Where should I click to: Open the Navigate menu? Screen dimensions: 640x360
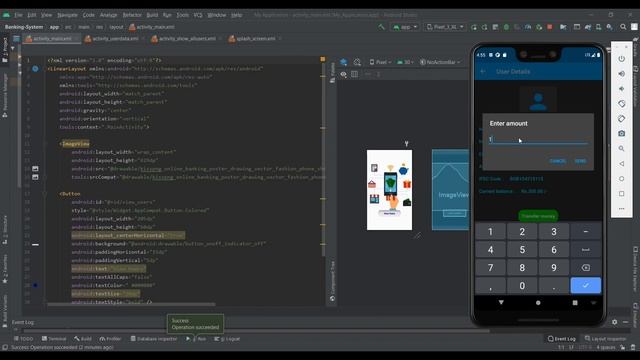67,15
